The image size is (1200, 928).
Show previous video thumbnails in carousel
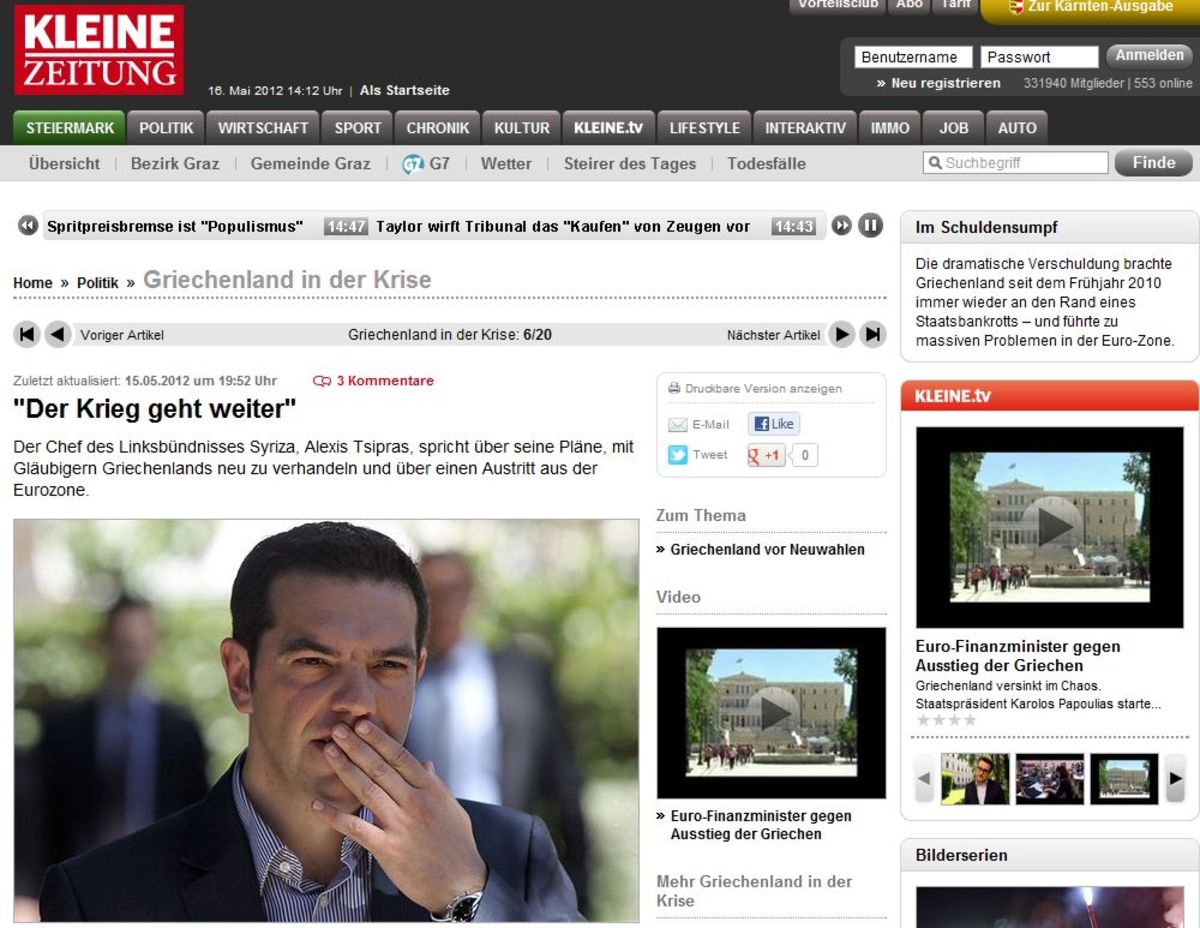[924, 779]
